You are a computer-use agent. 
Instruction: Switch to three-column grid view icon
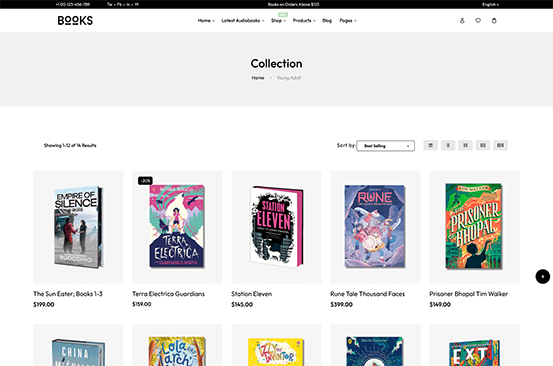tap(483, 145)
